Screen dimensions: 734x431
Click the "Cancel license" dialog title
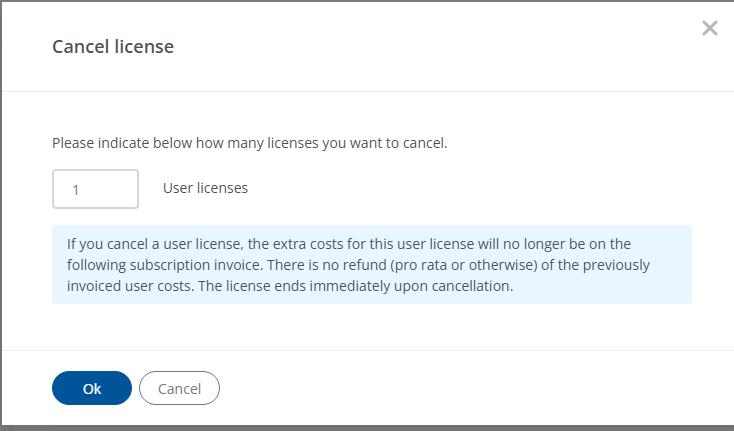point(113,46)
